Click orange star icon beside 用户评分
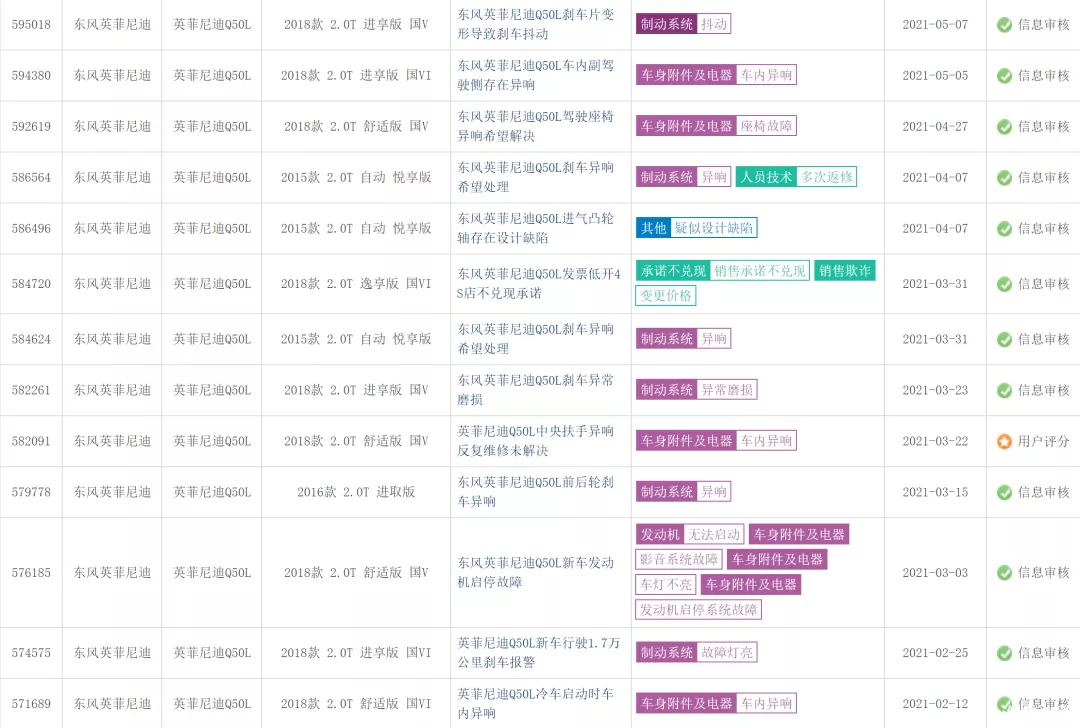 [1004, 441]
